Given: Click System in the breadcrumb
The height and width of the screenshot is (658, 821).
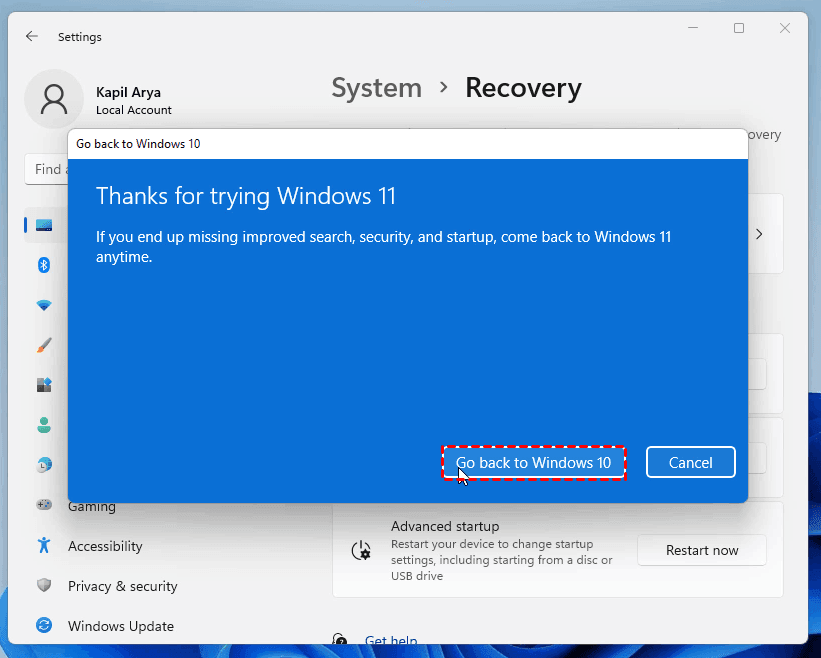Looking at the screenshot, I should (376, 88).
